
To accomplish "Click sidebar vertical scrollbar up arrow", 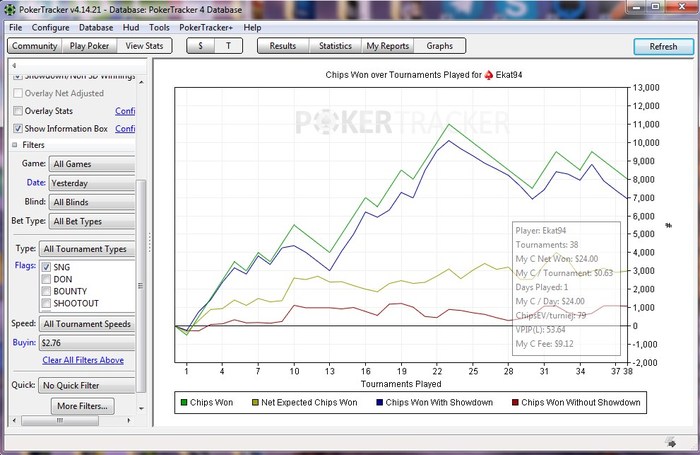I will (x=142, y=82).
